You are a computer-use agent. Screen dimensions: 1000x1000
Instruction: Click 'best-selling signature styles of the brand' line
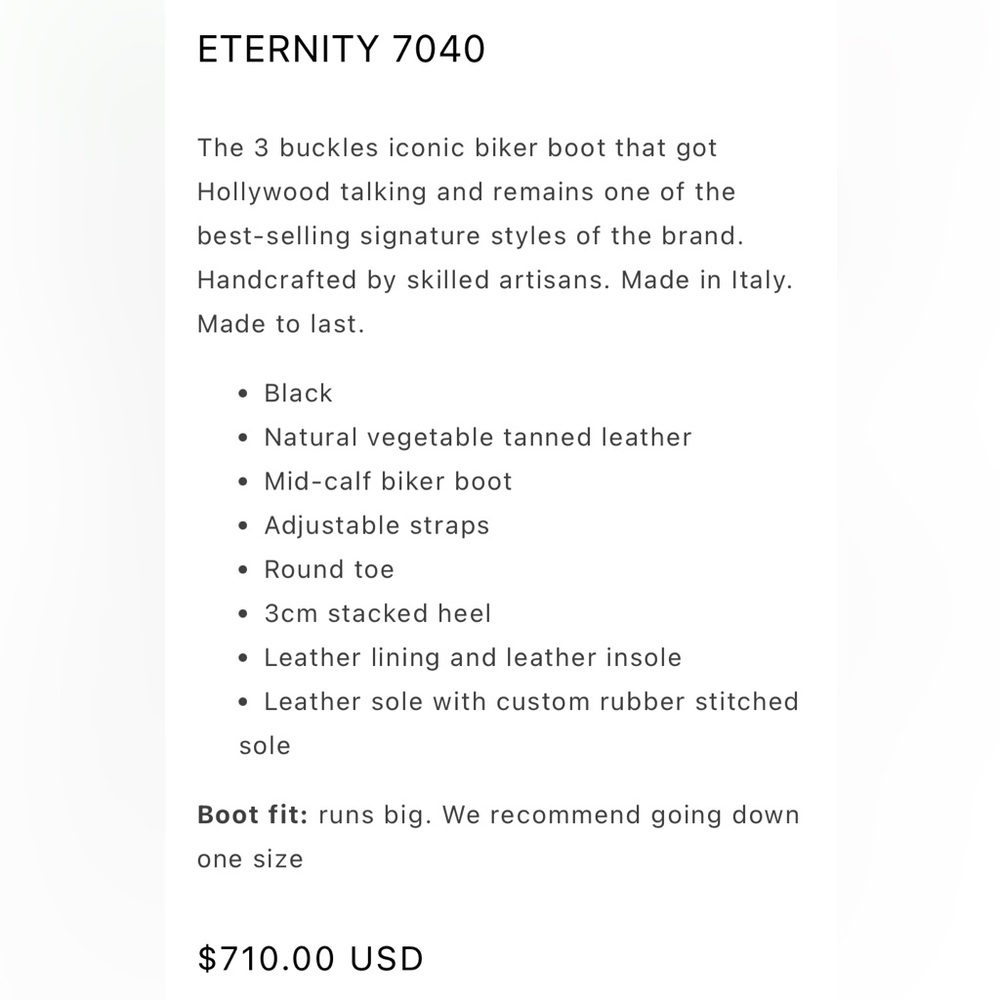point(471,236)
